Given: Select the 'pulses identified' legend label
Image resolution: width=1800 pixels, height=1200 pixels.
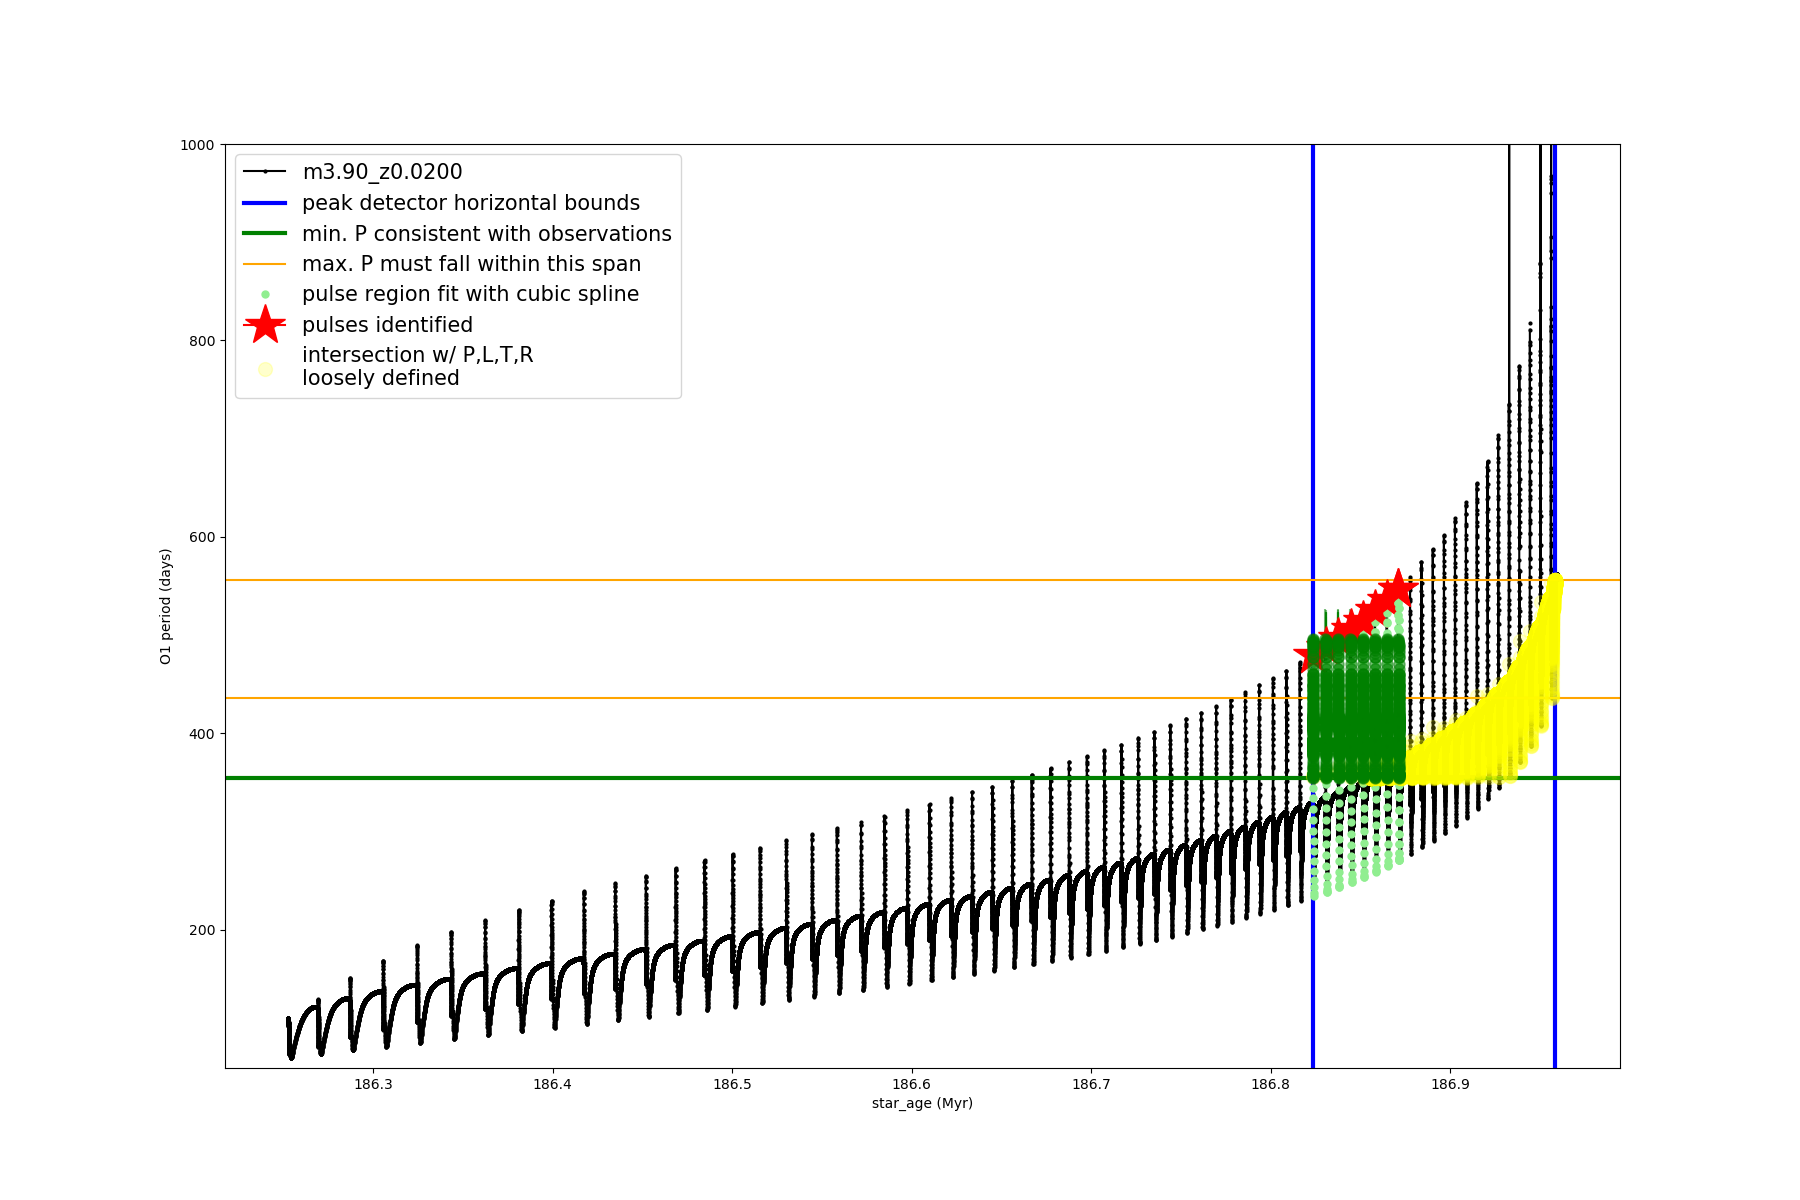Looking at the screenshot, I should (x=387, y=325).
